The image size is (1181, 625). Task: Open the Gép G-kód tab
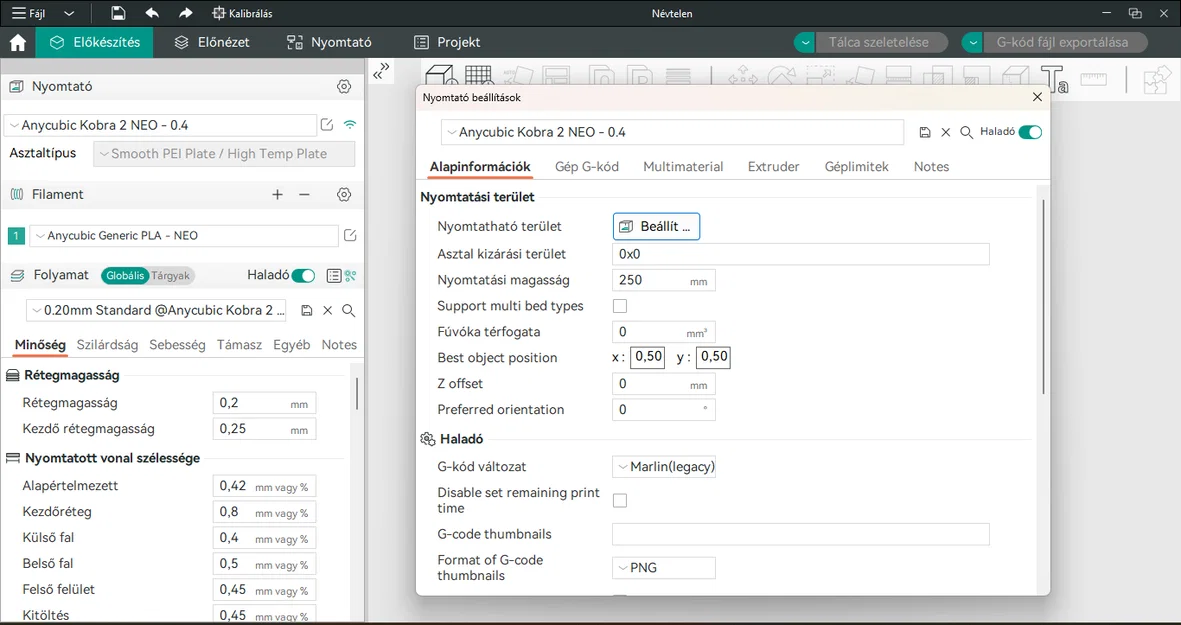click(587, 167)
